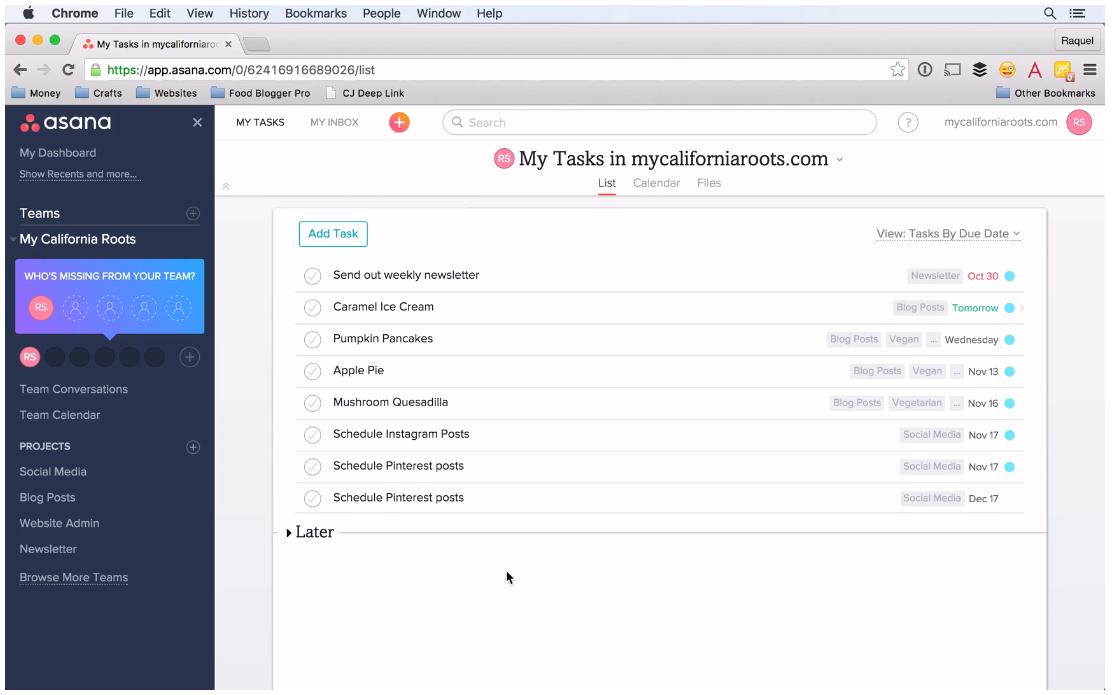Expand more tags on Apple Pie

pos(957,372)
